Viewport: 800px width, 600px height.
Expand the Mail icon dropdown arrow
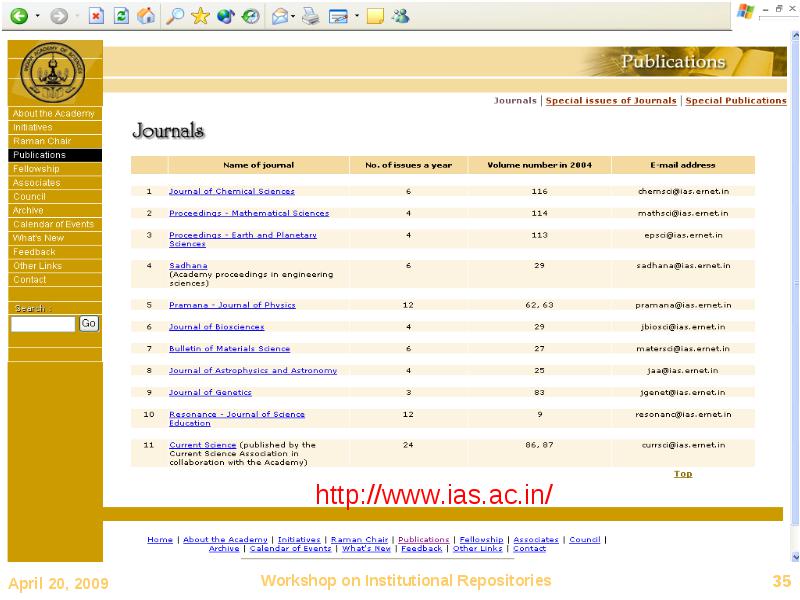tap(293, 16)
